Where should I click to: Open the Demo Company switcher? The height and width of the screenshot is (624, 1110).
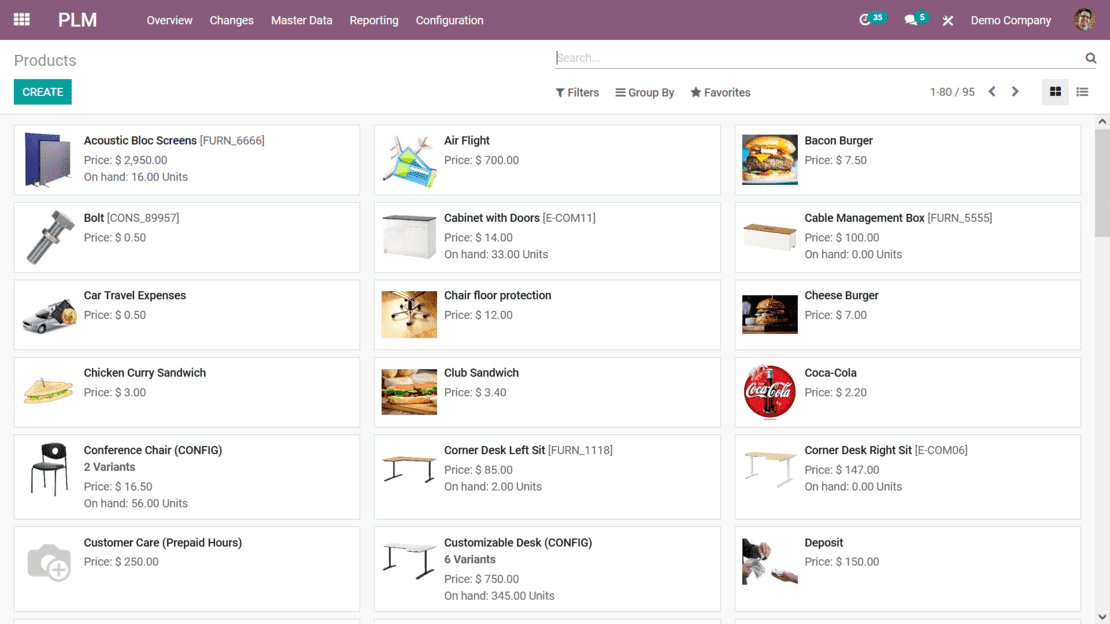1010,20
